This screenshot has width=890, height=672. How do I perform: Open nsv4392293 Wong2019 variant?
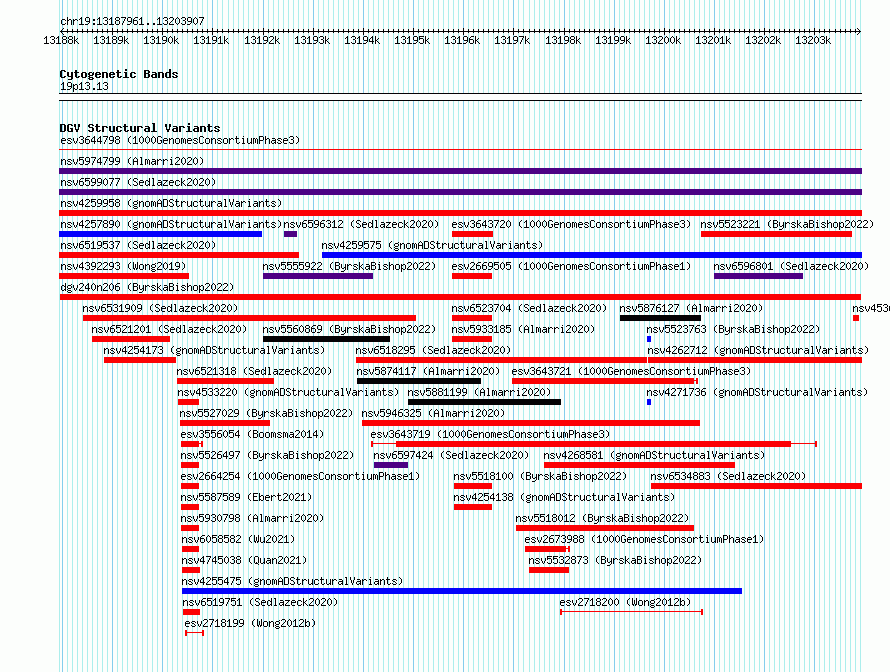[x=123, y=266]
